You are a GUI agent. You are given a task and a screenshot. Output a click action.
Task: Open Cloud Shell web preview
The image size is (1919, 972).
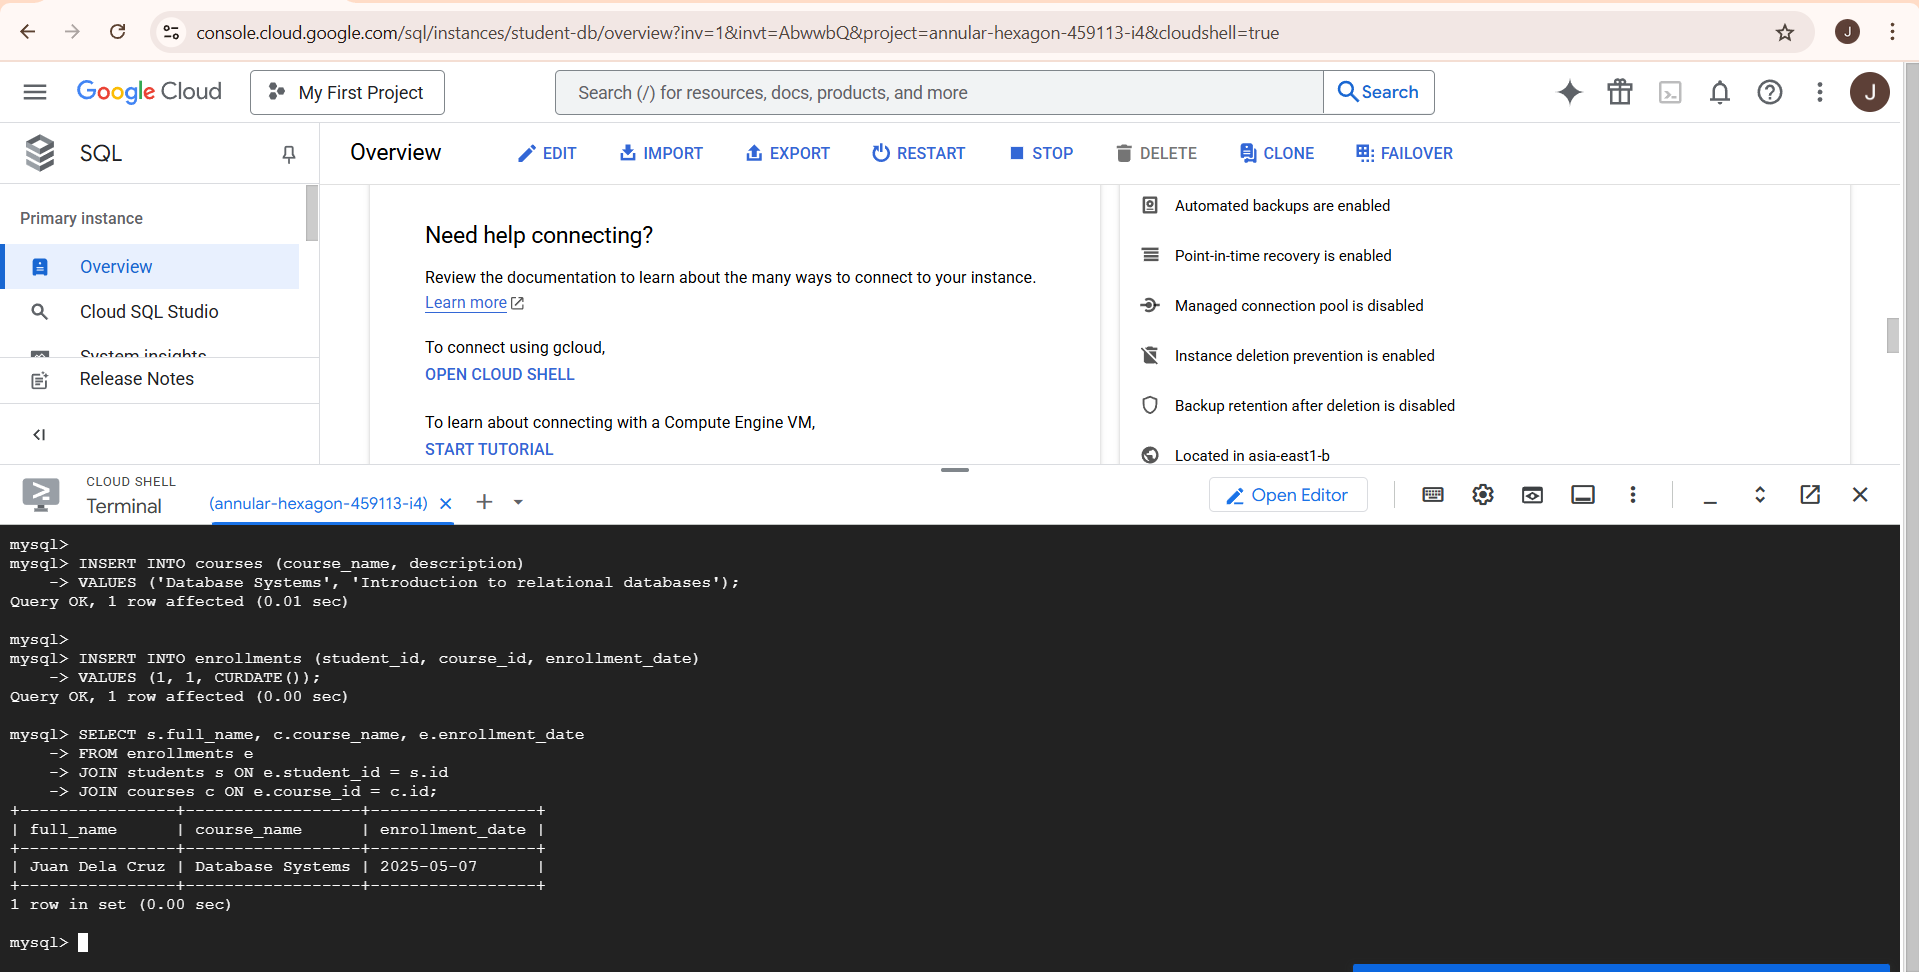(x=1532, y=495)
